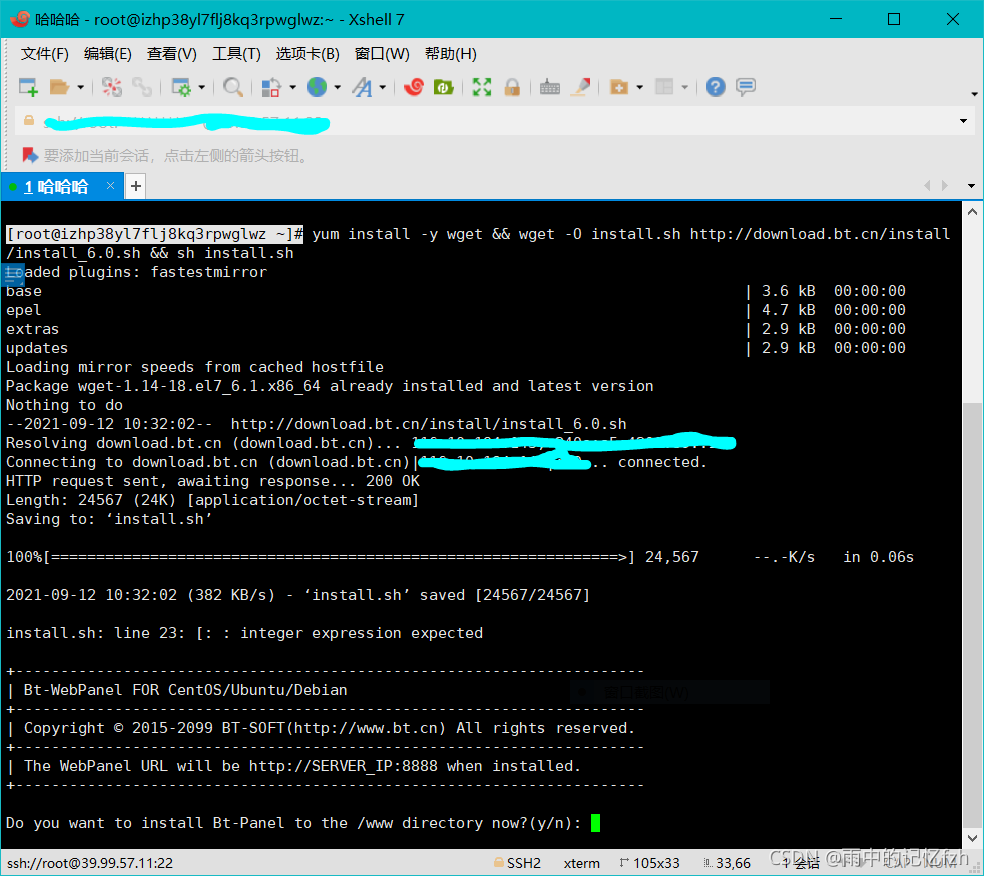Click the red bookmark flag icon
This screenshot has height=876, width=984.
pos(29,155)
